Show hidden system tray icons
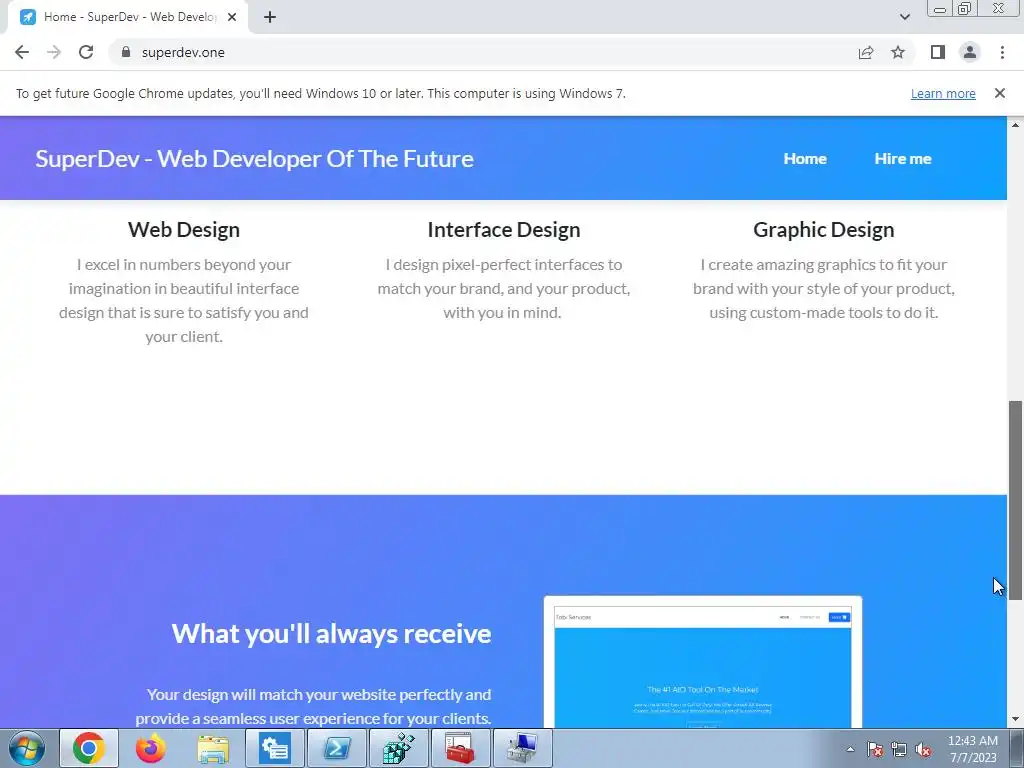Screen dimensions: 1024x768 click(850, 749)
